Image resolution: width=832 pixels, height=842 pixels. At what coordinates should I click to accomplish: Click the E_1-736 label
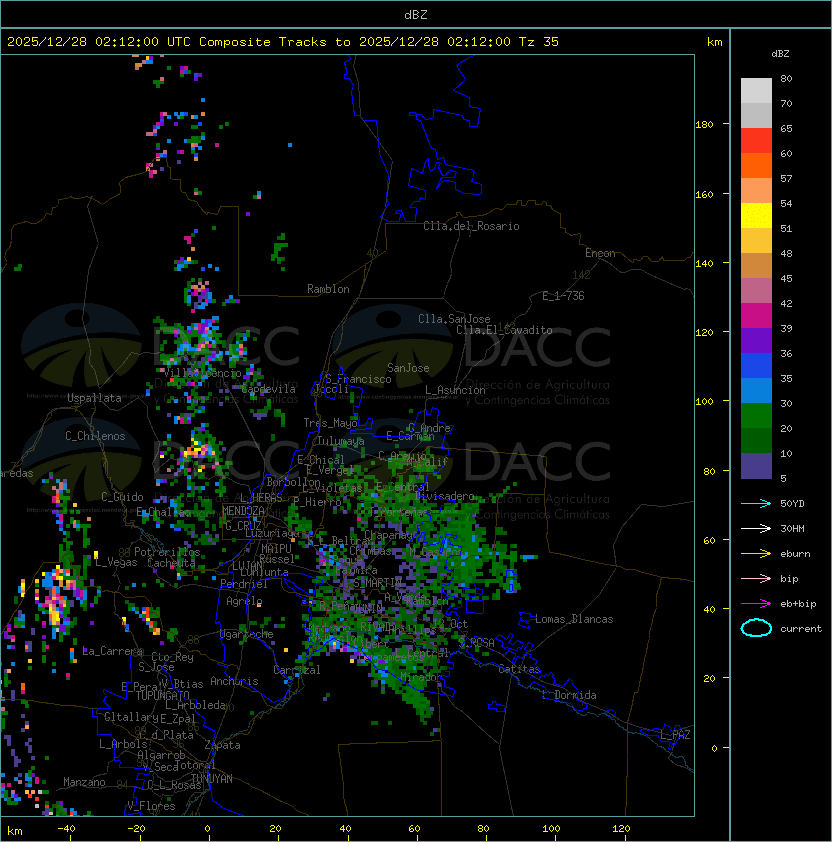pyautogui.click(x=563, y=296)
